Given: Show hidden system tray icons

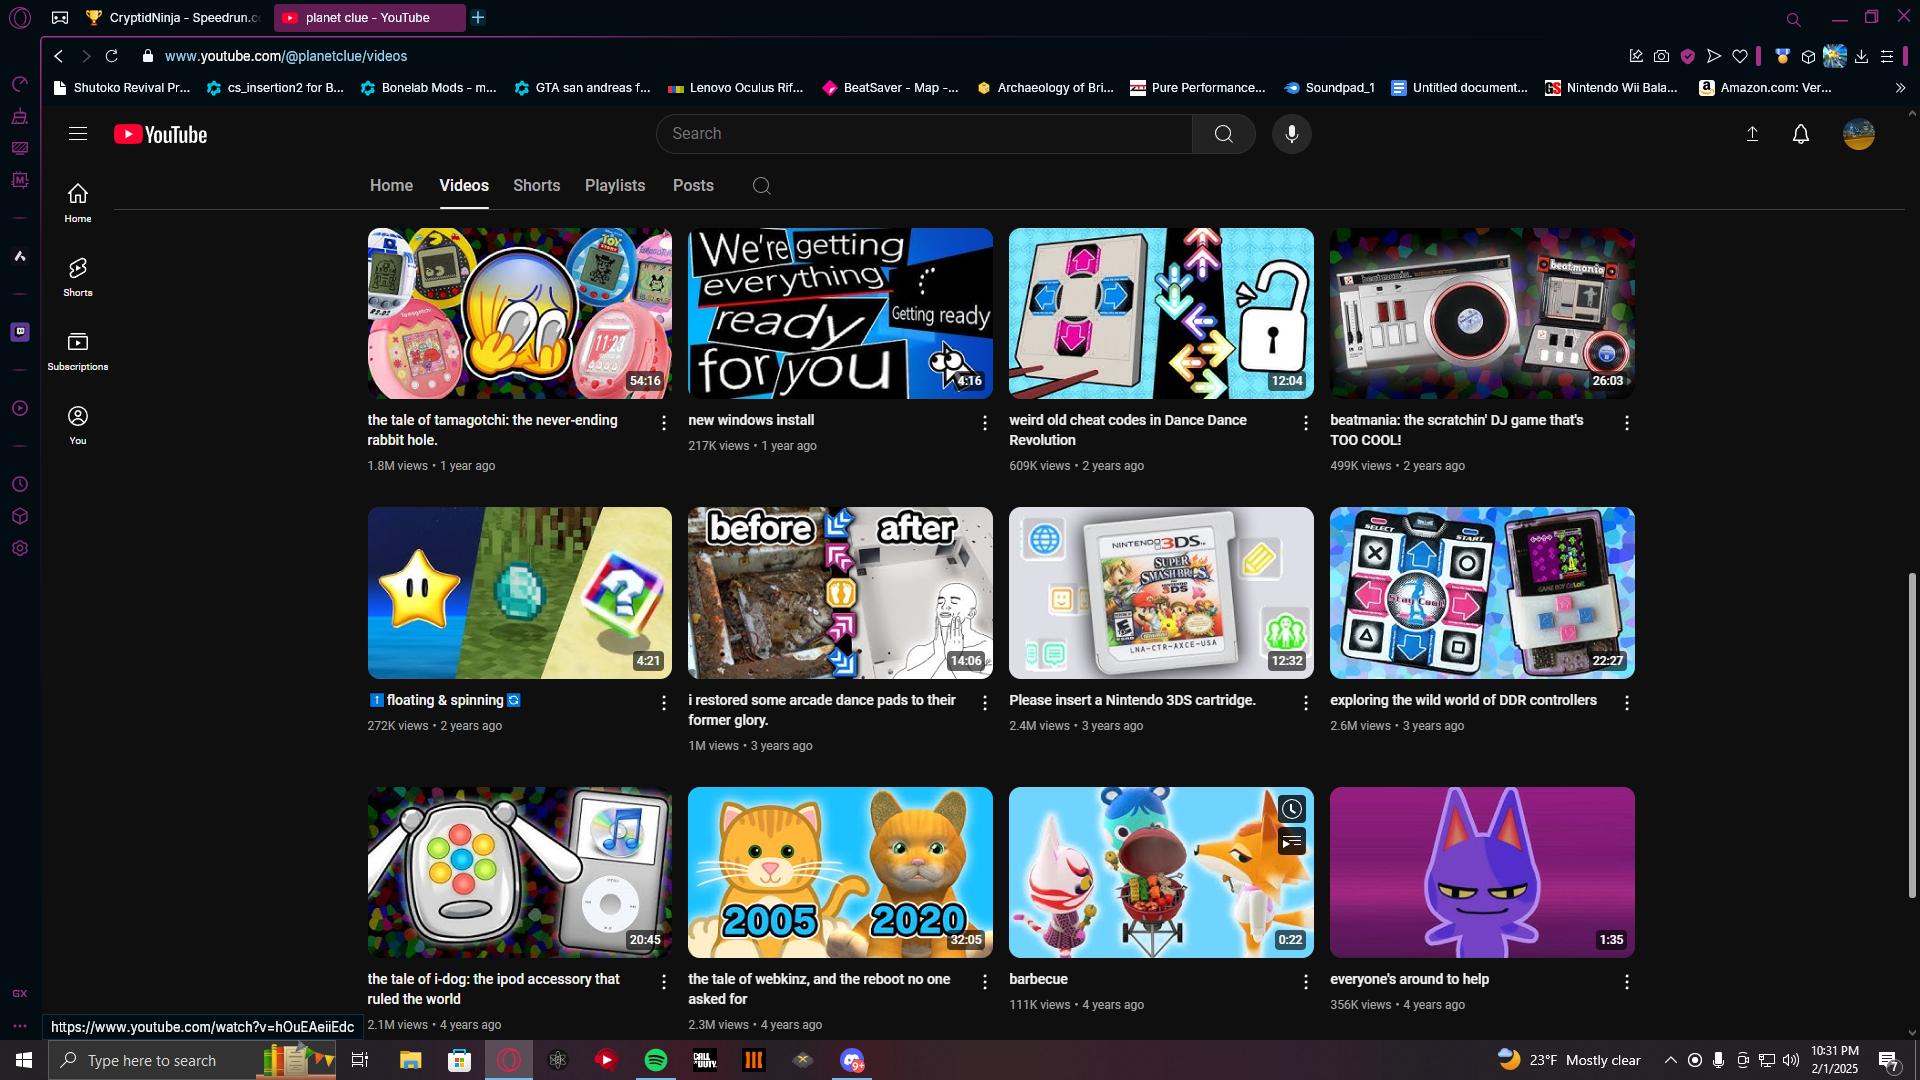Looking at the screenshot, I should (x=1670, y=1060).
